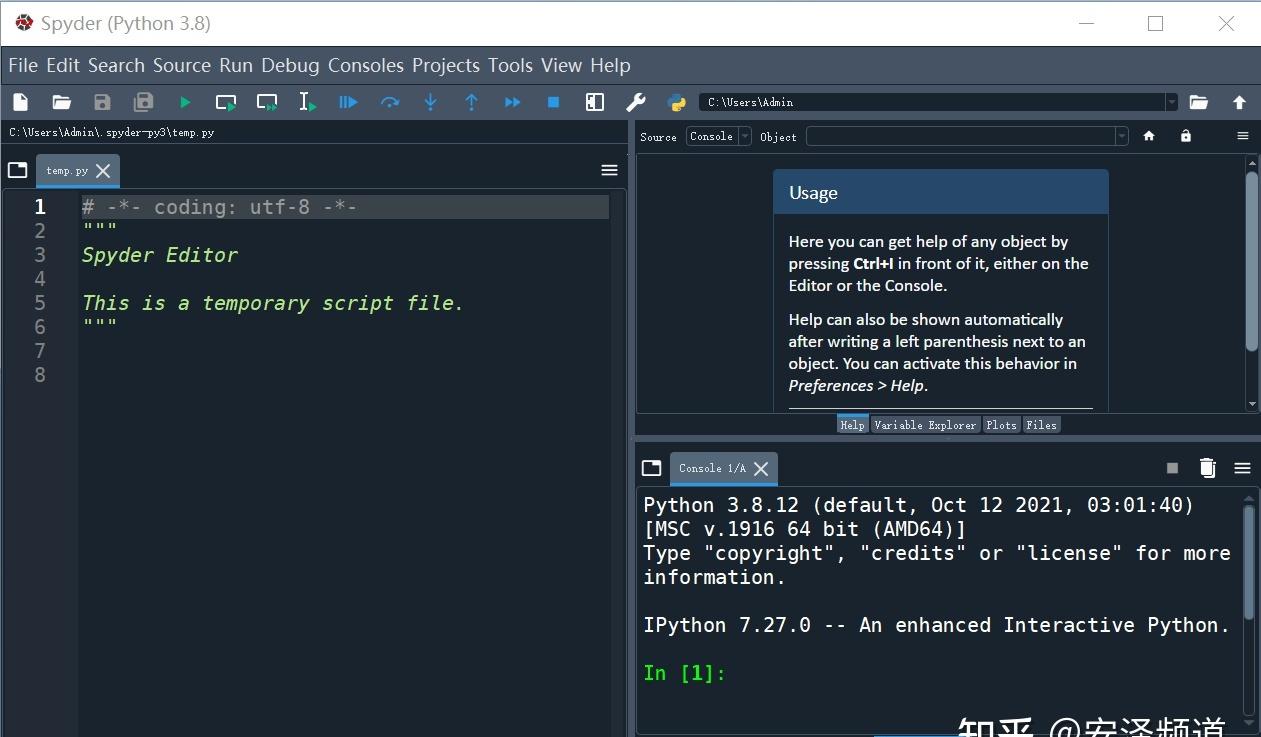
Task: Open the Projects menu
Action: (446, 65)
